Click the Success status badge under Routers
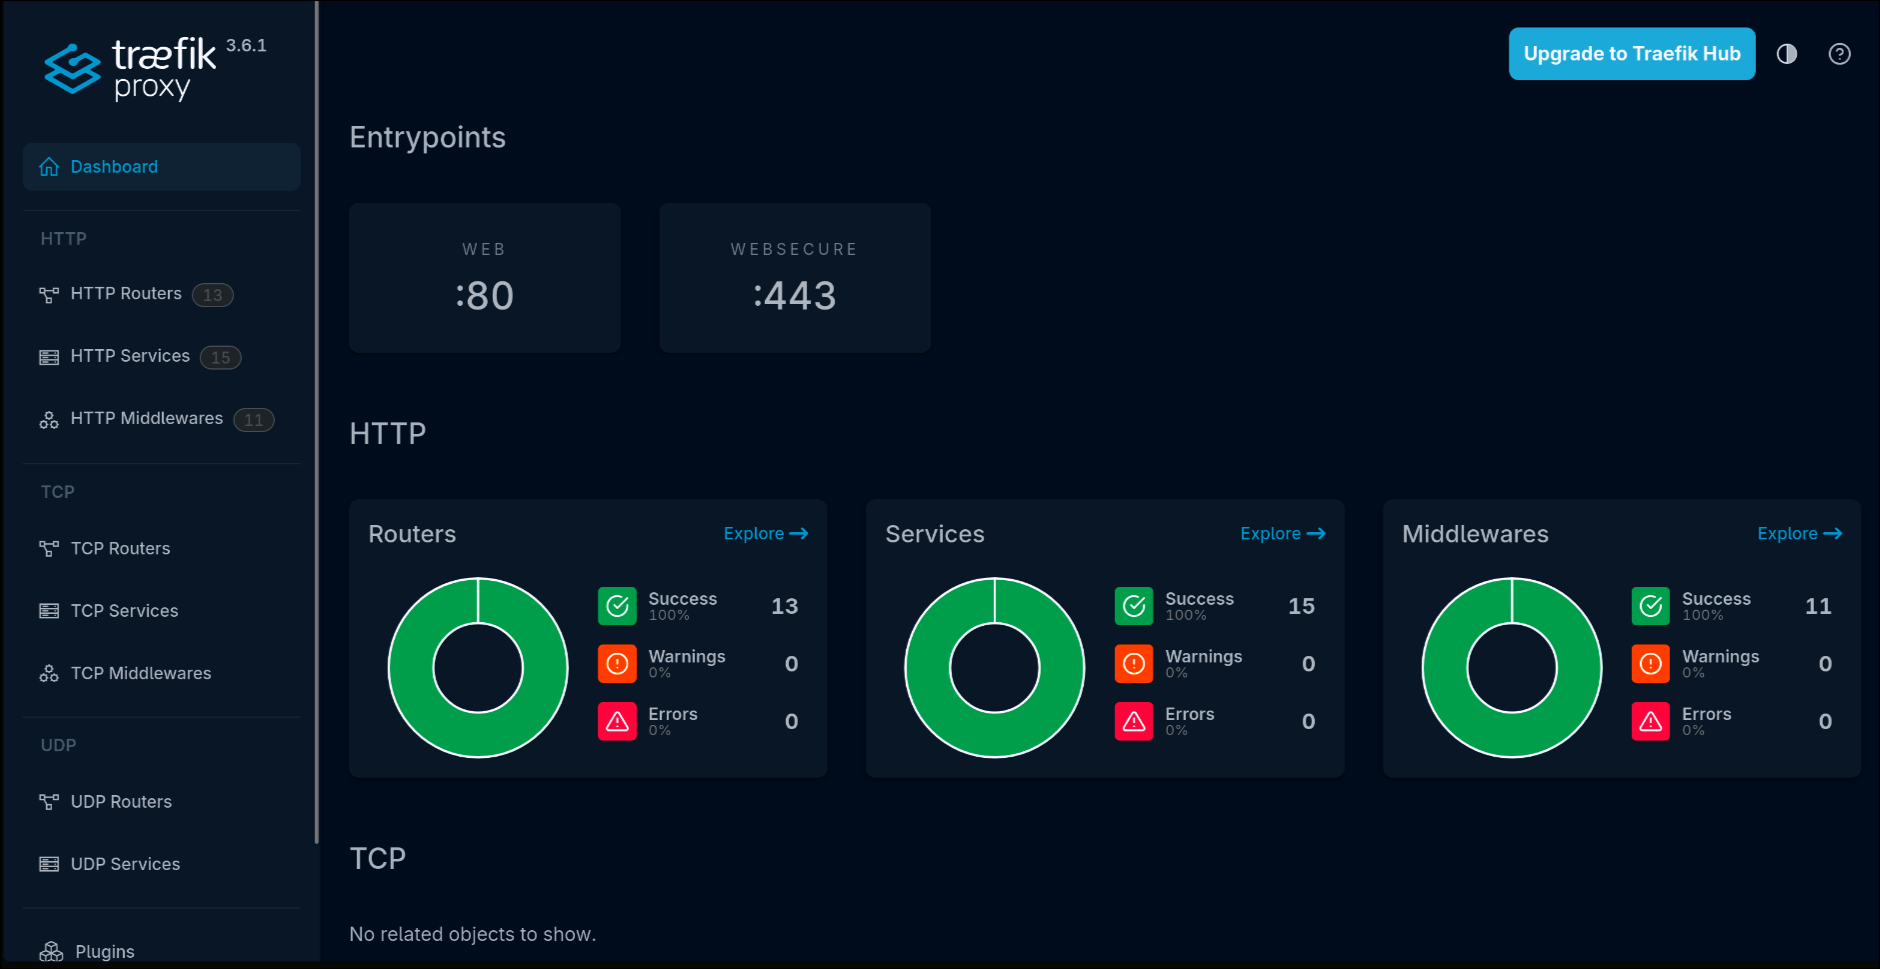The image size is (1880, 969). [617, 605]
